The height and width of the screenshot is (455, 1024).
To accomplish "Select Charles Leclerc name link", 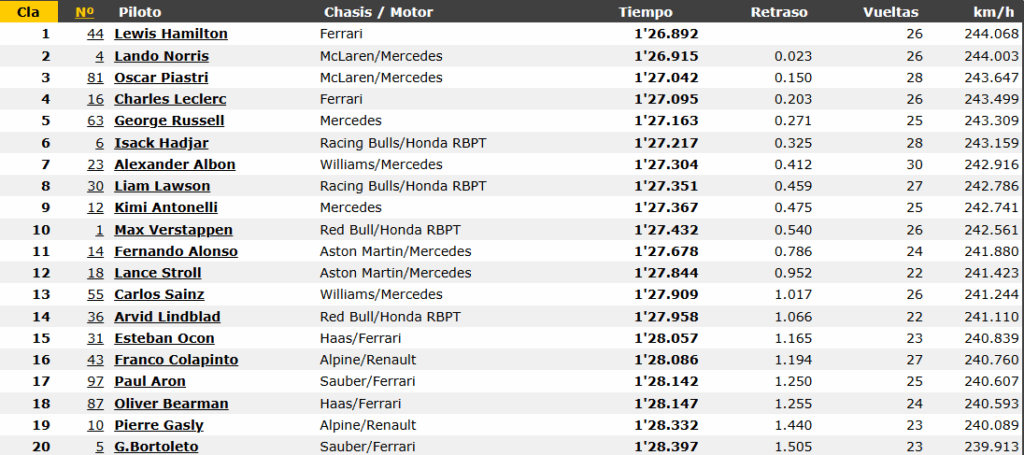I will 170,99.
